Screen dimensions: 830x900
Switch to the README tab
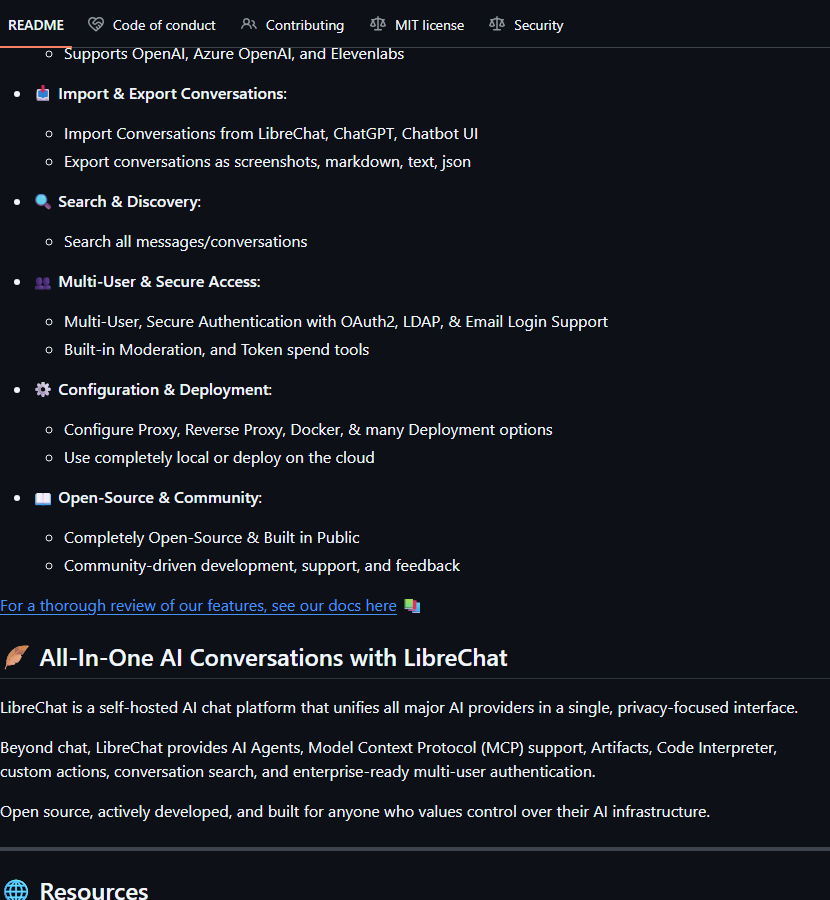(36, 24)
